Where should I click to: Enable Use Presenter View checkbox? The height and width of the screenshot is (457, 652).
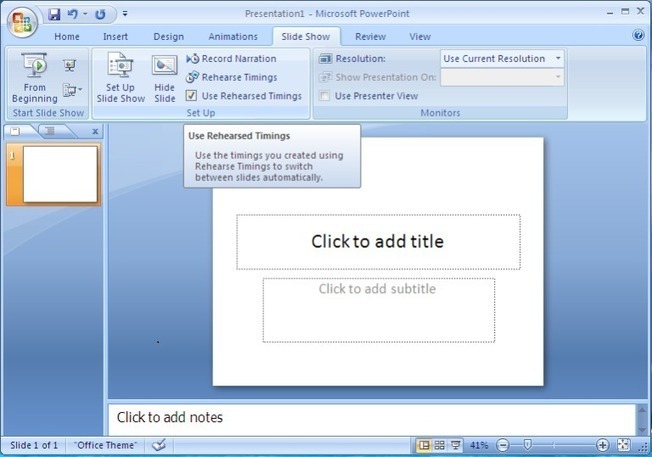(x=324, y=96)
